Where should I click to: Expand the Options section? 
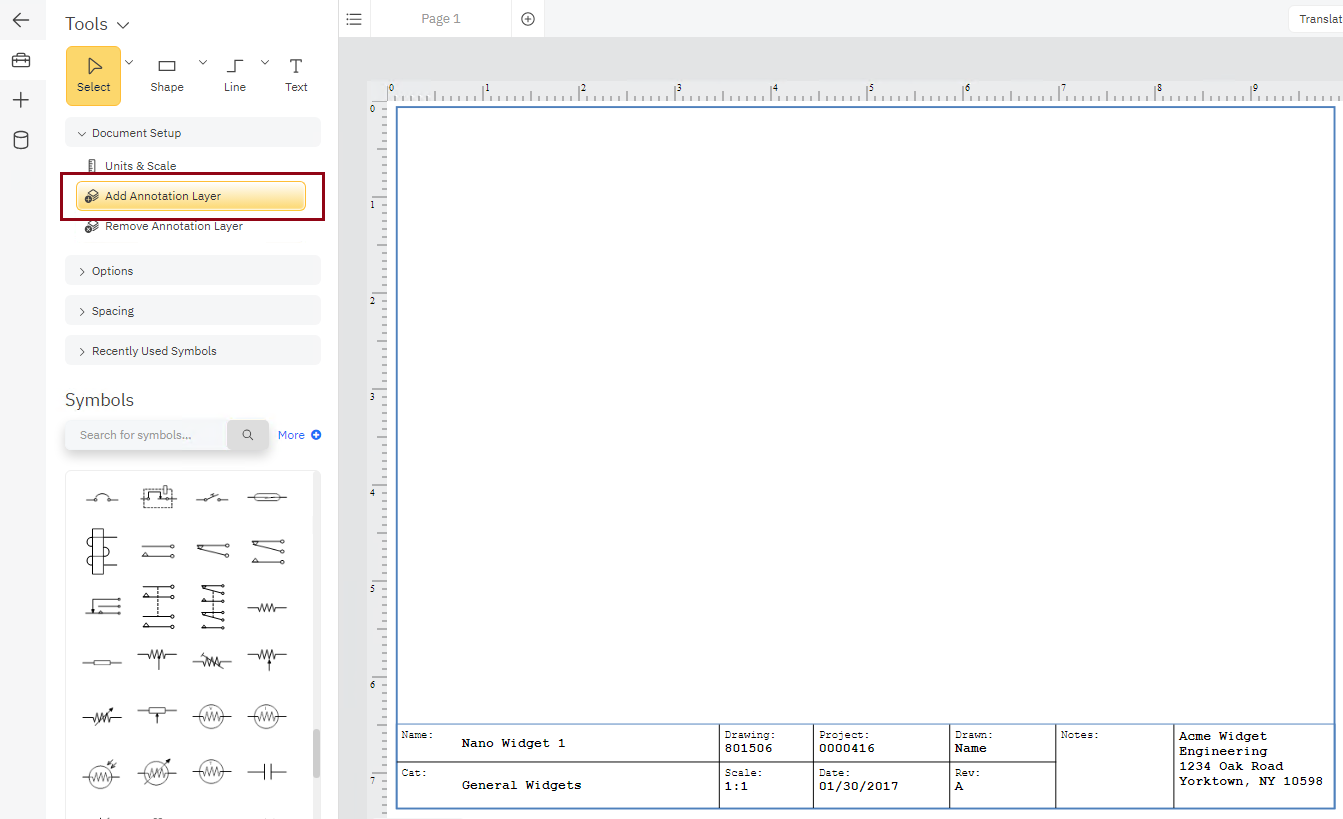(192, 270)
